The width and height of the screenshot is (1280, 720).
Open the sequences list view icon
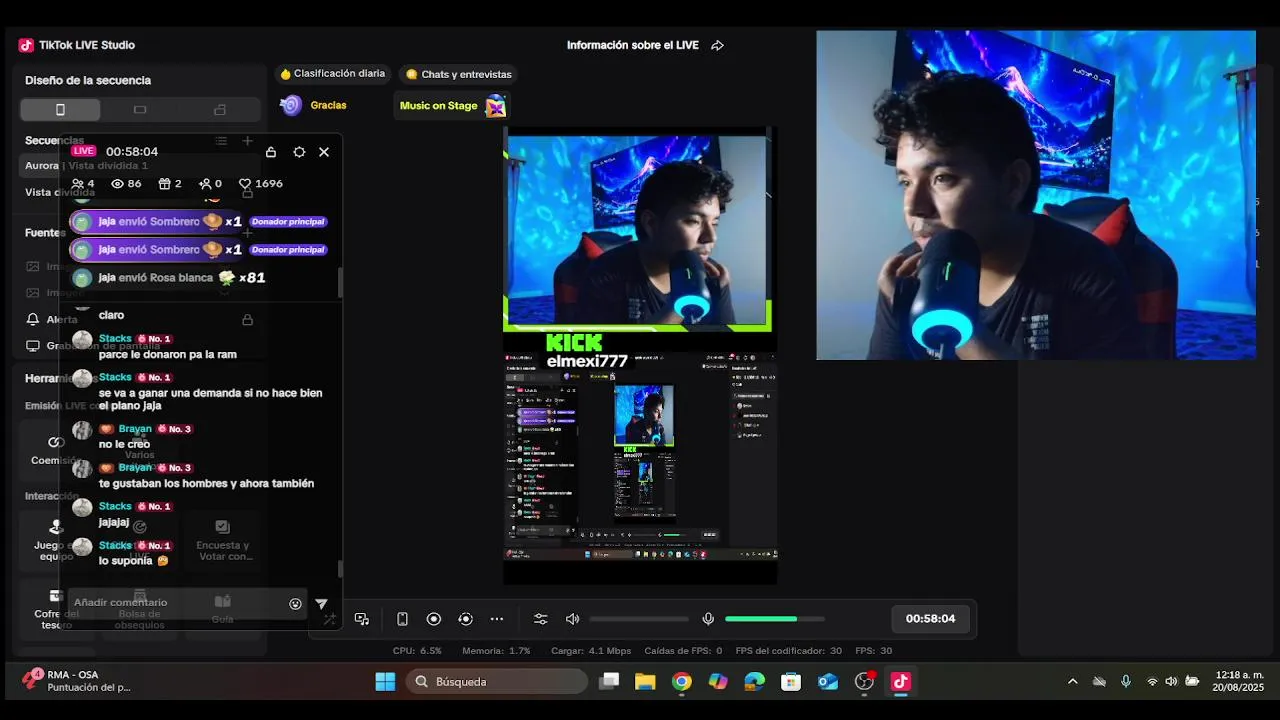pos(221,141)
